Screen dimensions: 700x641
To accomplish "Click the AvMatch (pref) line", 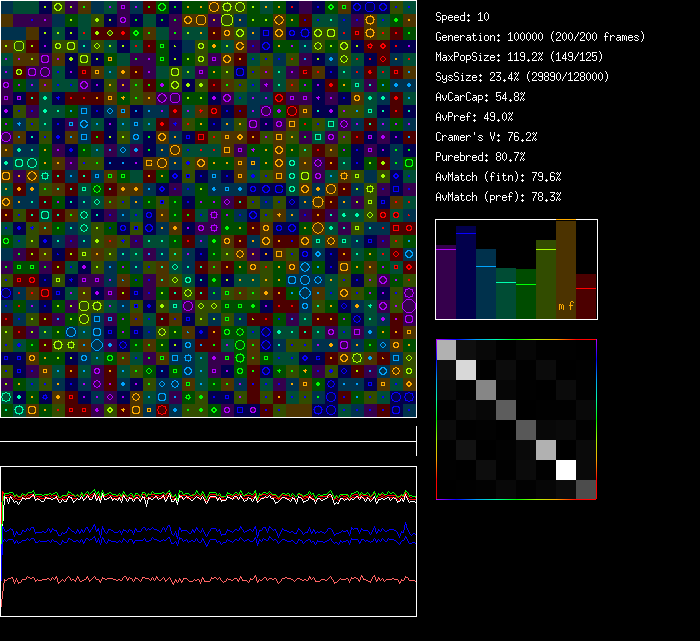I will tap(498, 197).
